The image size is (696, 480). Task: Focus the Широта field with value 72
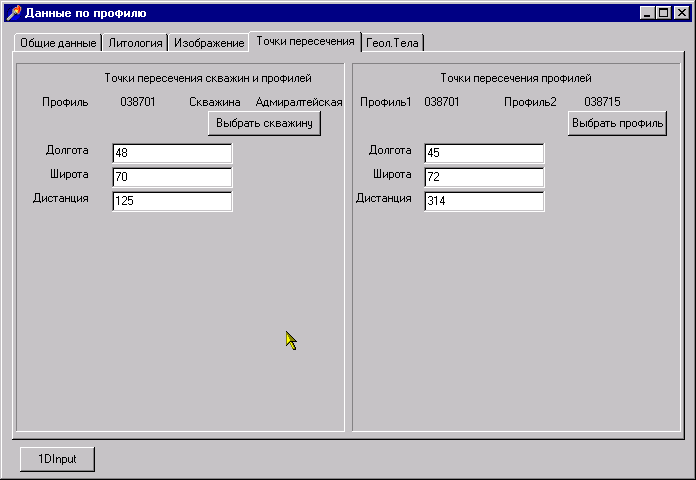point(484,177)
